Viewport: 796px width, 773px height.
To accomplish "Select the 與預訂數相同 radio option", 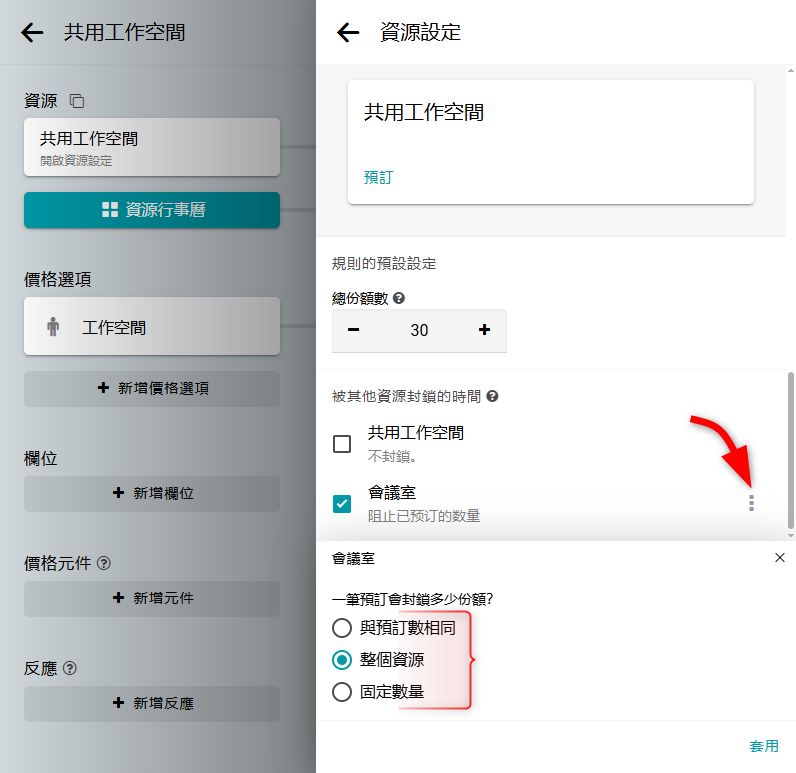I will click(x=342, y=629).
